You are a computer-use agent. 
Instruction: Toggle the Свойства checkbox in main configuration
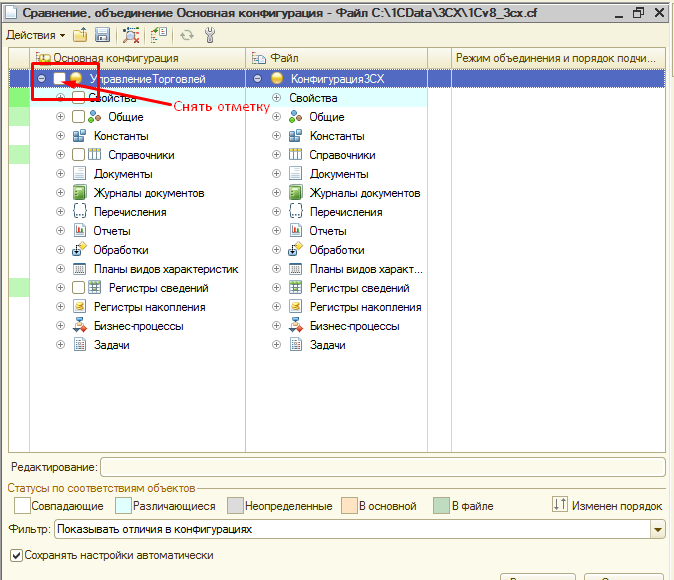tap(78, 98)
